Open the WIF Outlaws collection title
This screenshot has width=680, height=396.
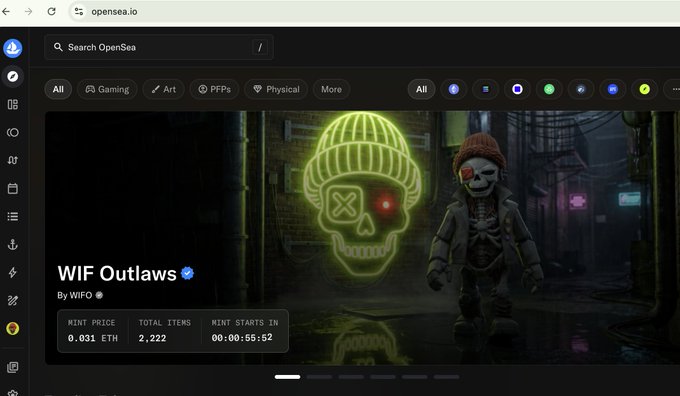point(117,274)
